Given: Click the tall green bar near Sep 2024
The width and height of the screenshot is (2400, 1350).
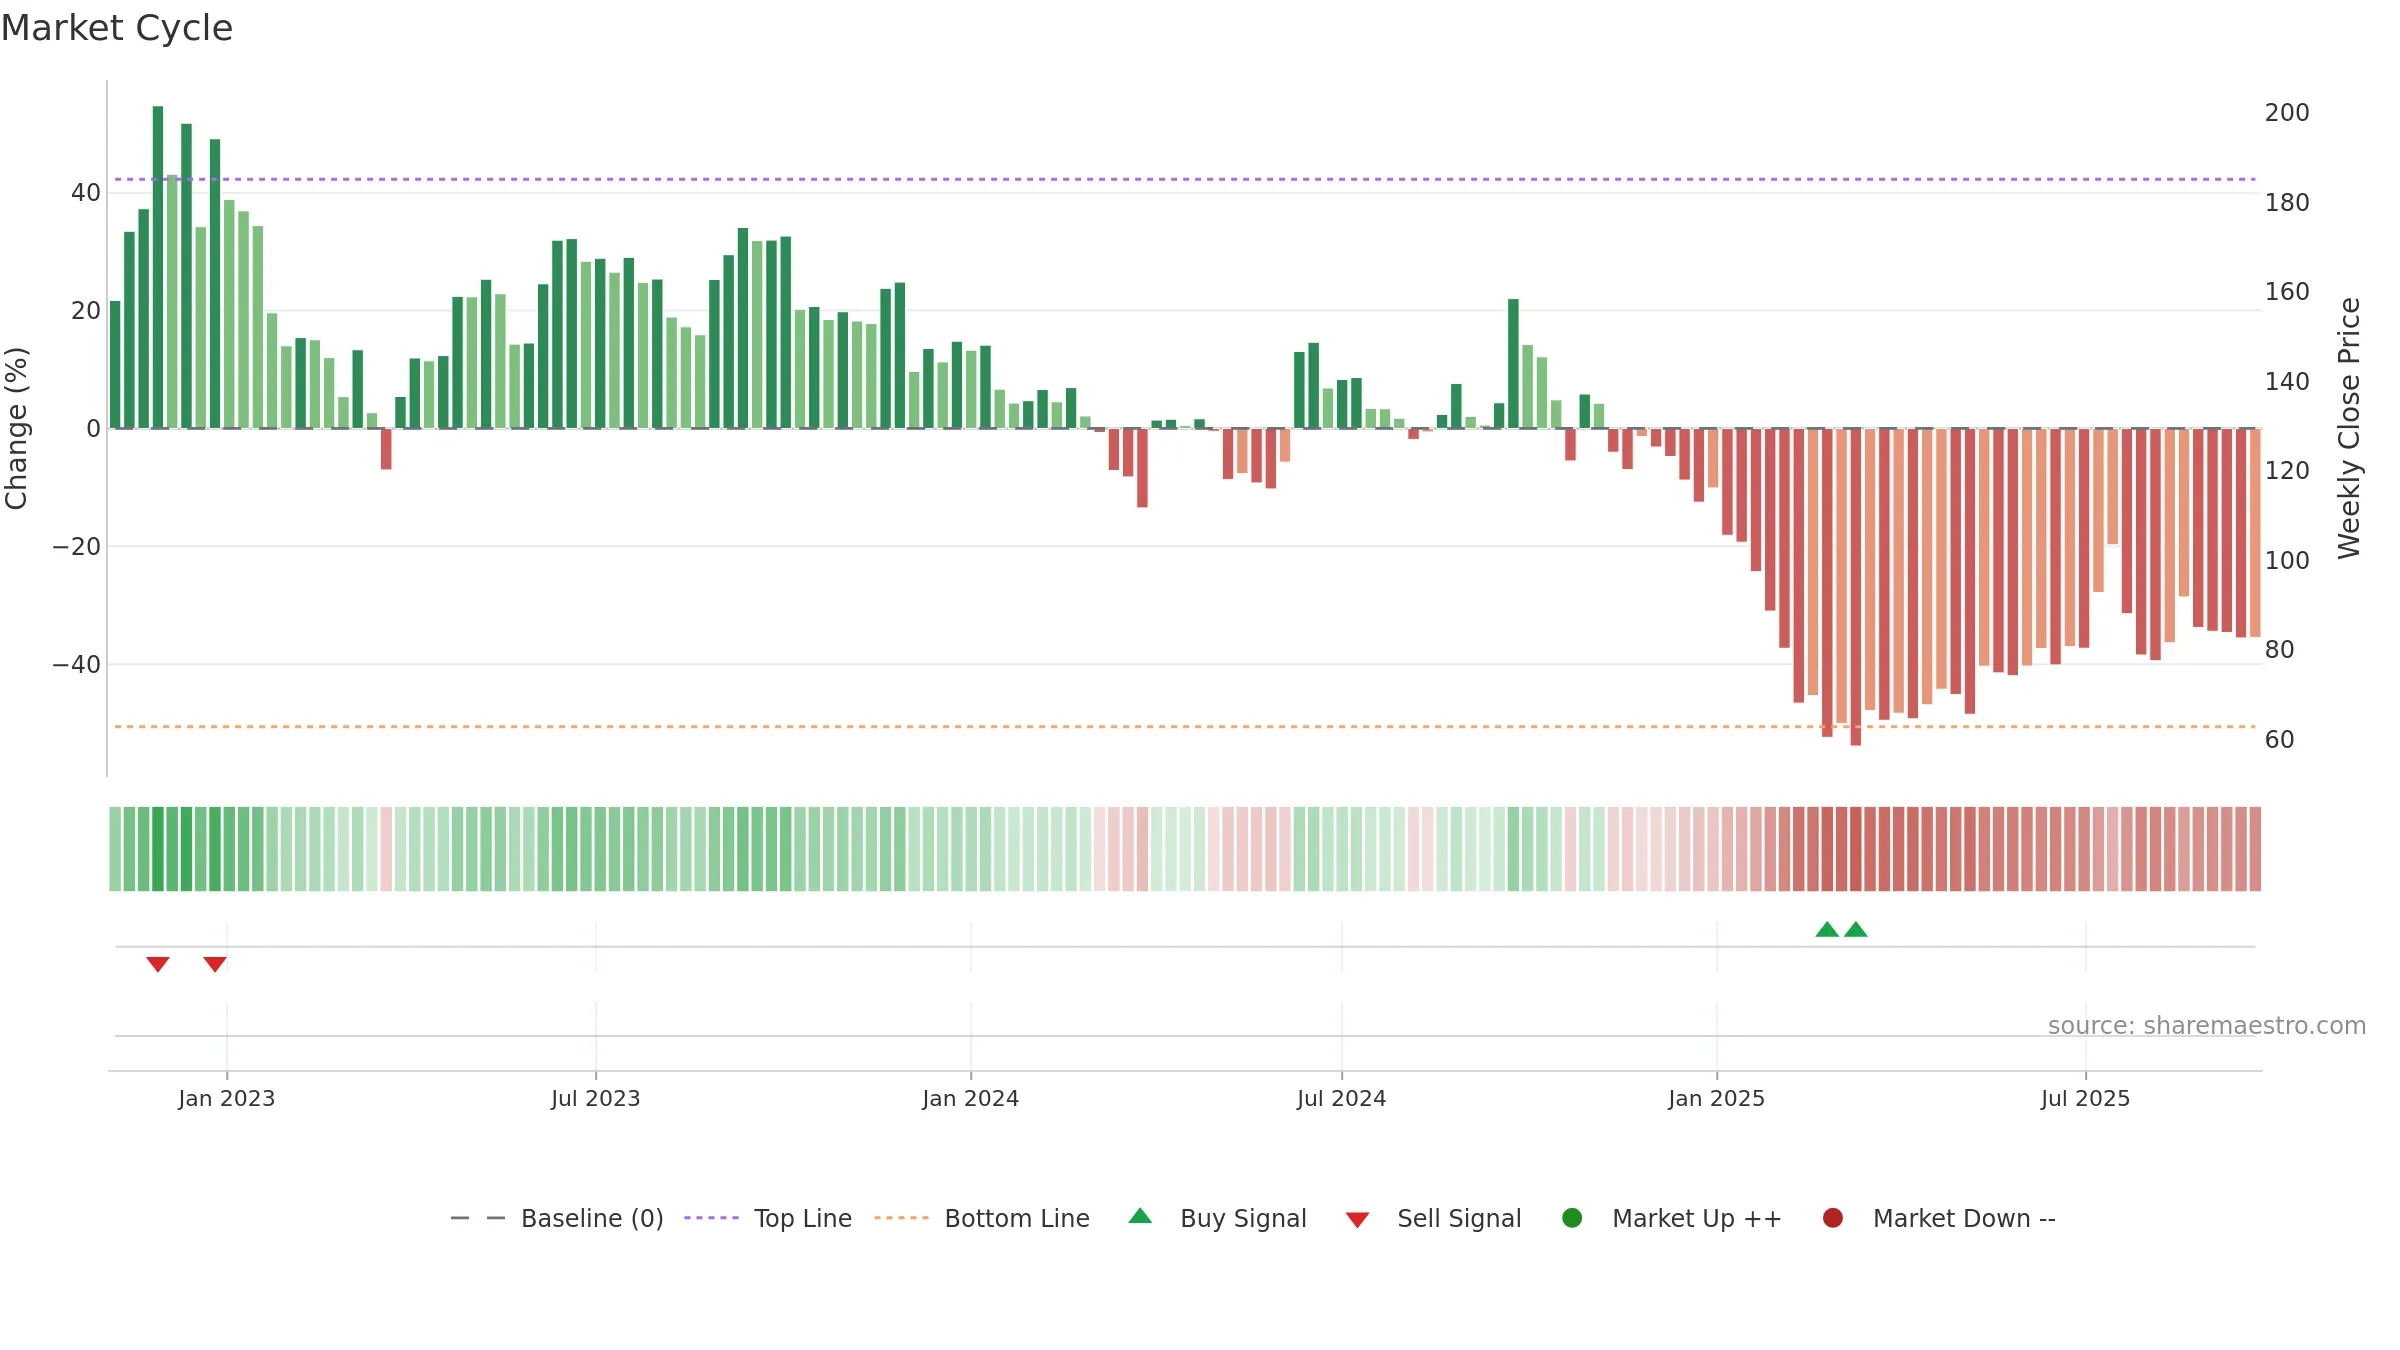Looking at the screenshot, I should point(1513,364).
